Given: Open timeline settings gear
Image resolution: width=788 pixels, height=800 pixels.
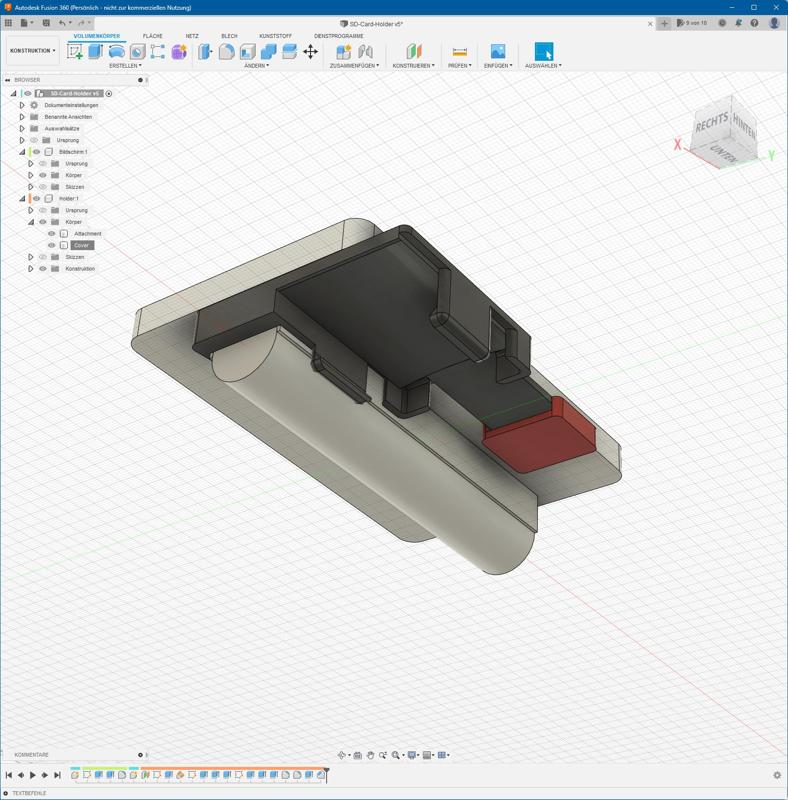Looking at the screenshot, I should click(777, 775).
